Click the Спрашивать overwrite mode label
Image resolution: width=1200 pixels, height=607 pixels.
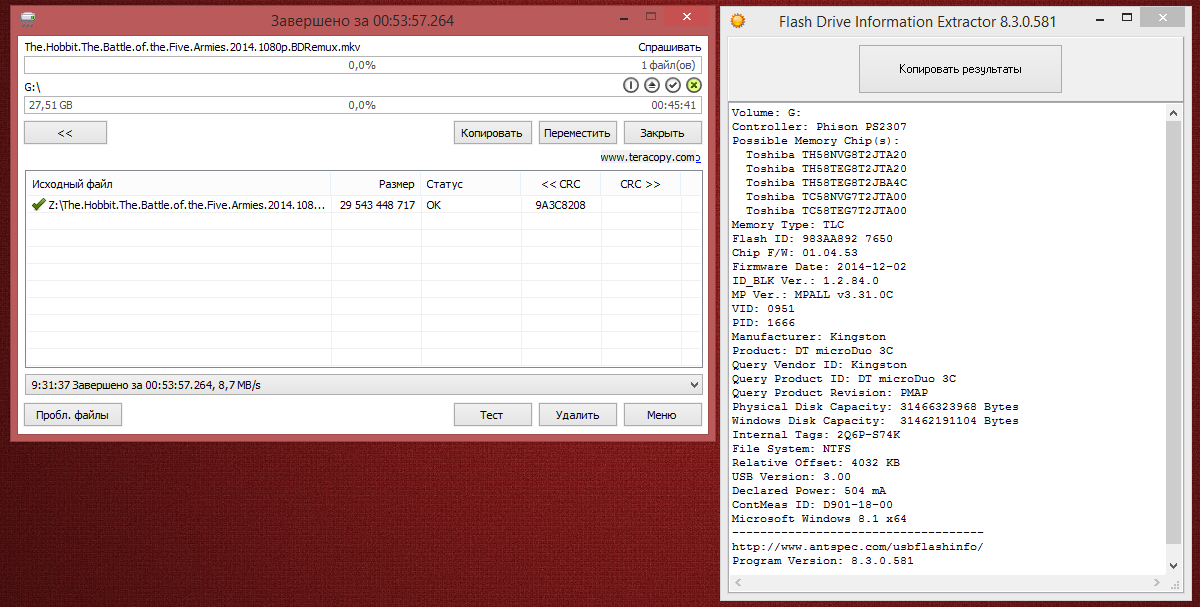click(669, 47)
